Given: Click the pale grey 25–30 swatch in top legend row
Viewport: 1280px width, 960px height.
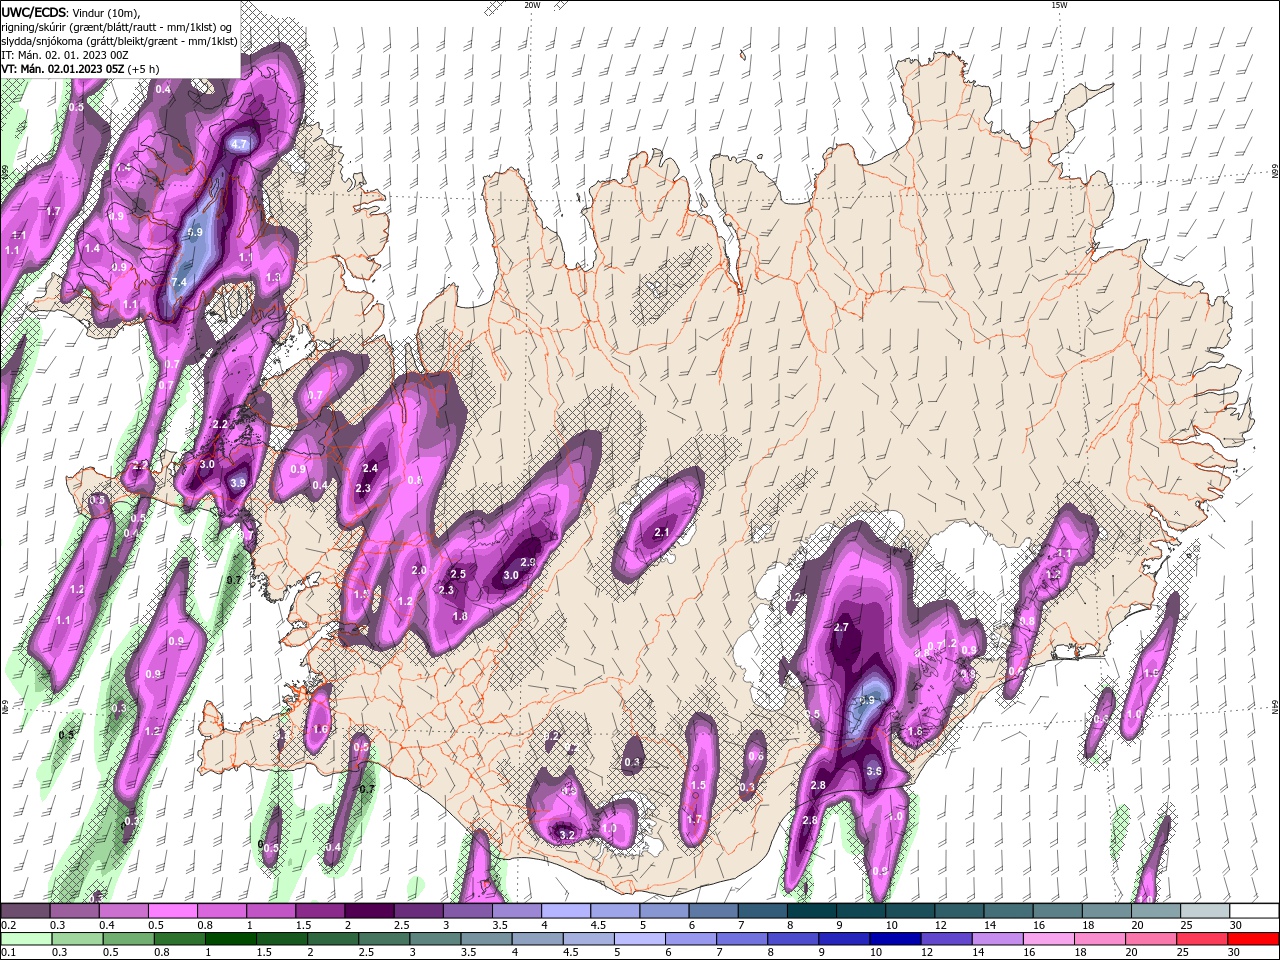Looking at the screenshot, I should click(x=1206, y=911).
